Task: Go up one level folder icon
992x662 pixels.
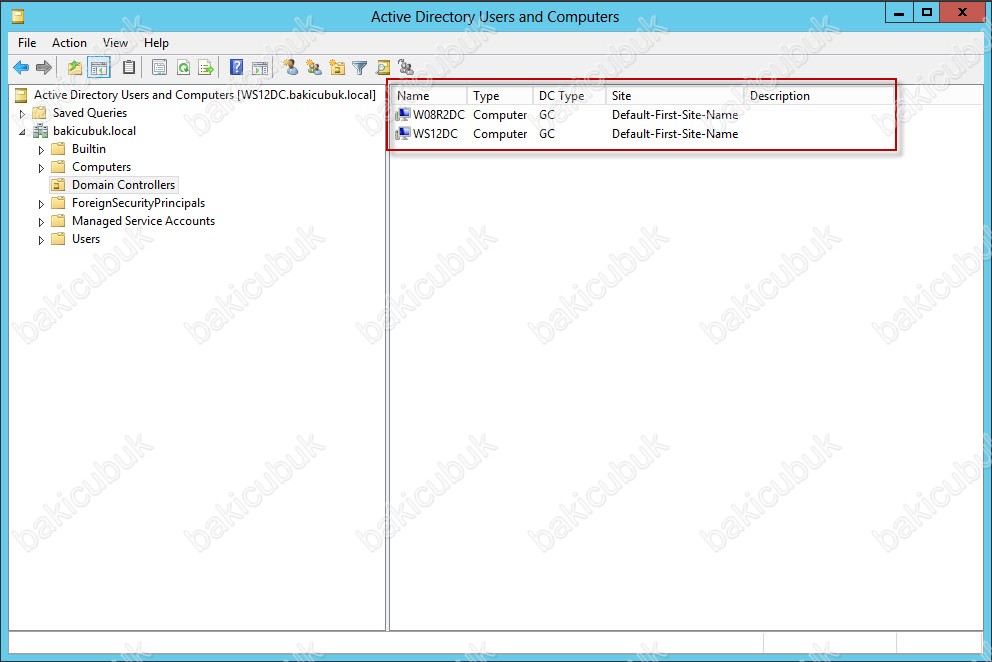Action: [x=75, y=67]
